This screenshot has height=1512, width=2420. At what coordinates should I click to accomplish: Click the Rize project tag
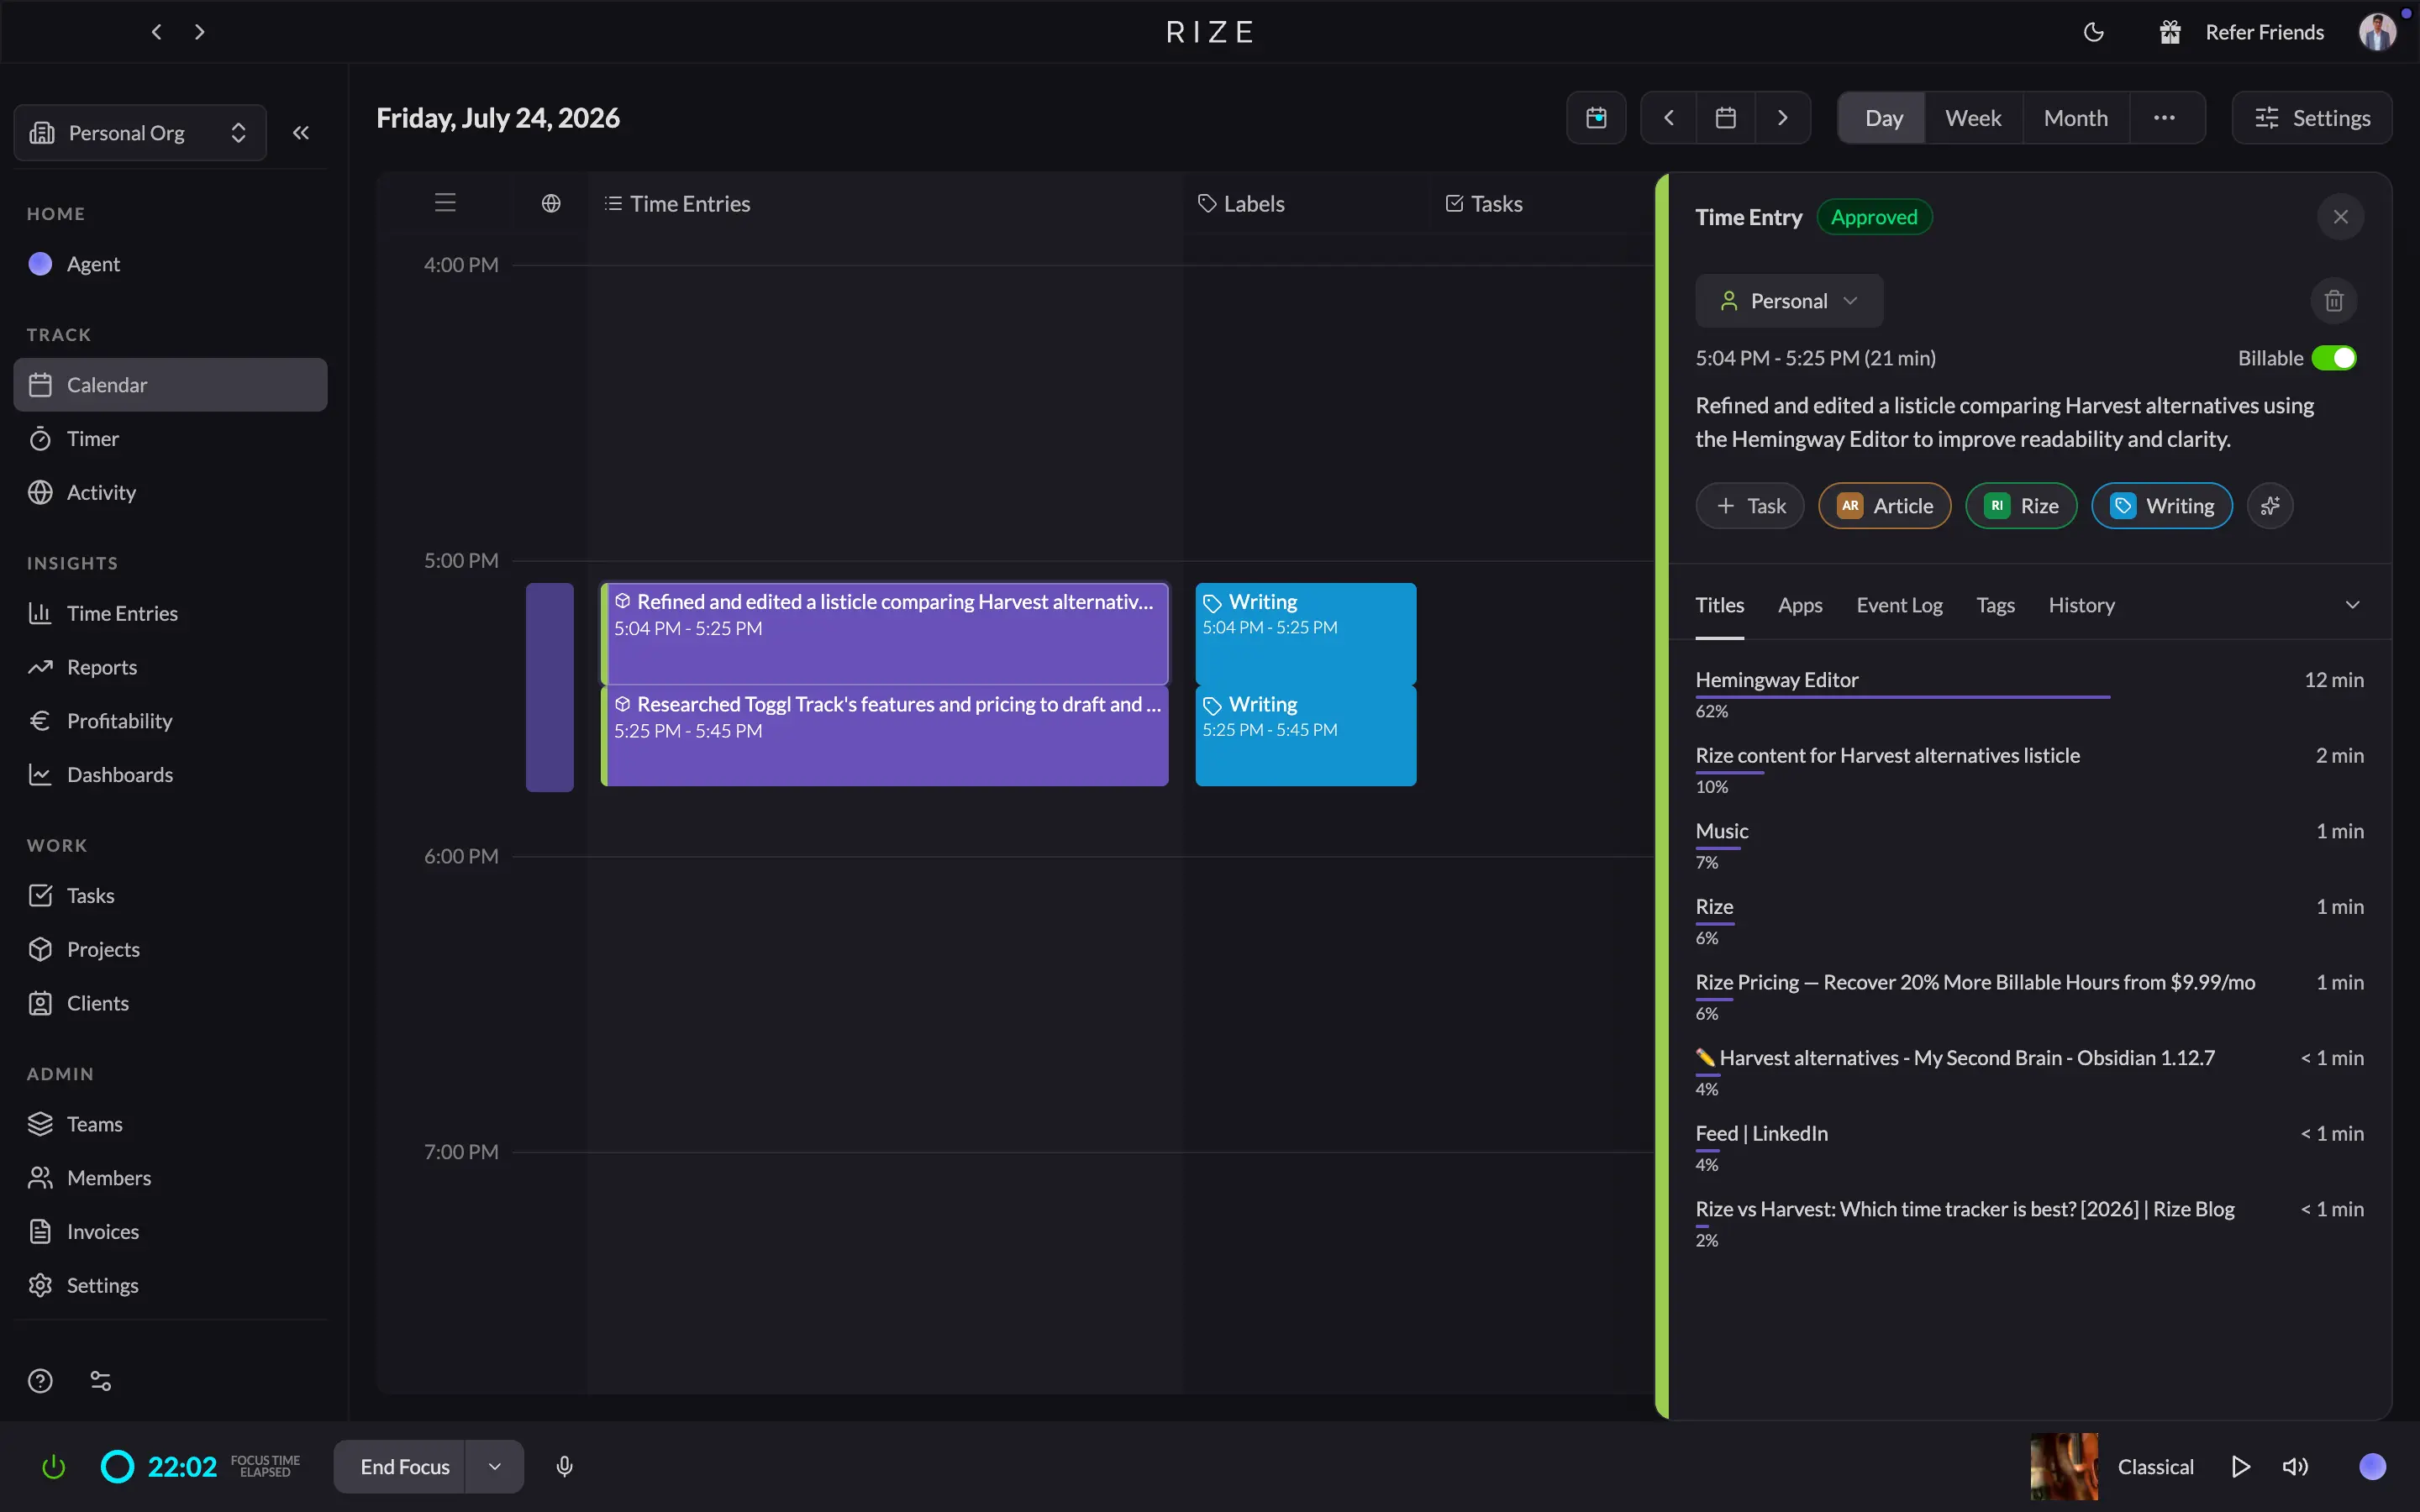coord(2021,506)
